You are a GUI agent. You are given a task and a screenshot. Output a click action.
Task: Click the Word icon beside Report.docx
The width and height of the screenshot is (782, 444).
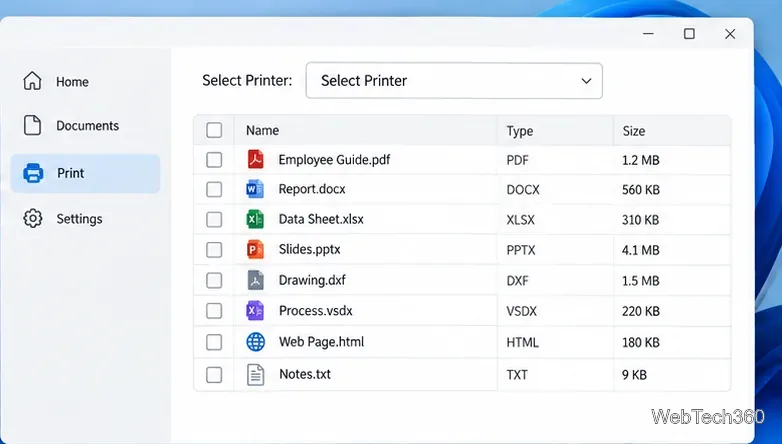pos(255,189)
